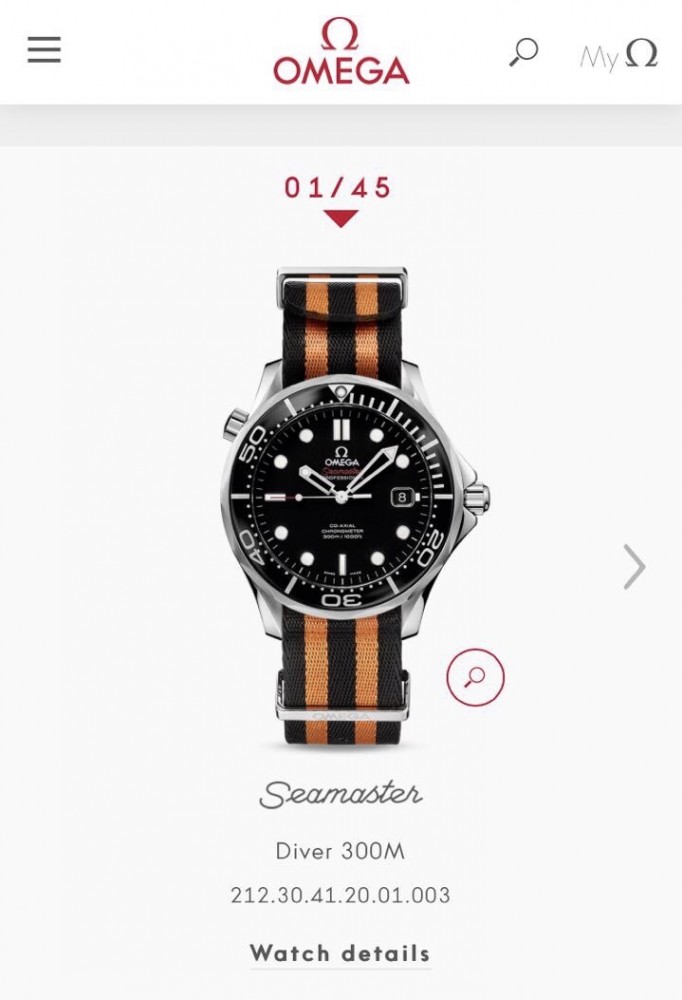Select the Seamaster script title
Image resolution: width=682 pixels, height=1000 pixels.
(341, 794)
